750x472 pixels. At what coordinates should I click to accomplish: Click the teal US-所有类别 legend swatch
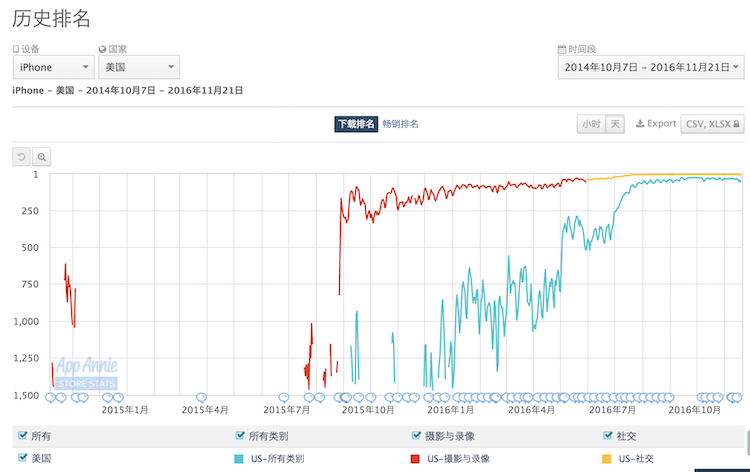point(239,458)
